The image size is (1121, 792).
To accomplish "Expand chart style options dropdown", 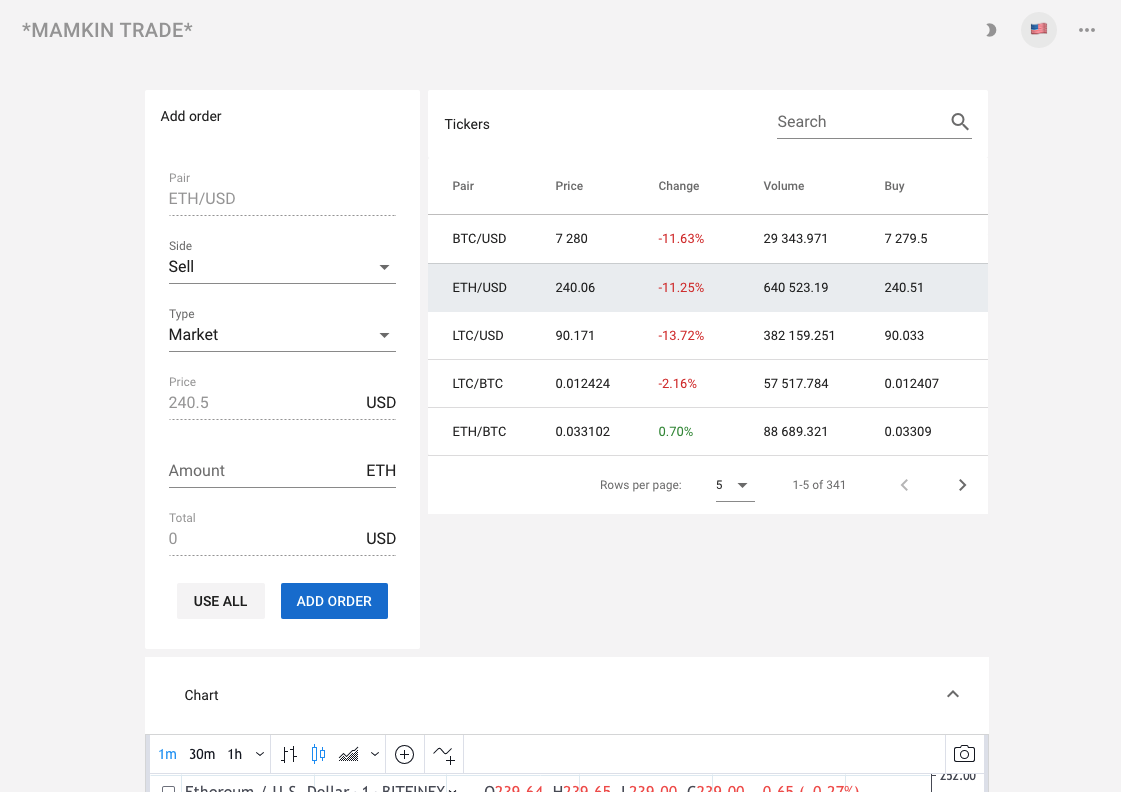I will tap(375, 754).
